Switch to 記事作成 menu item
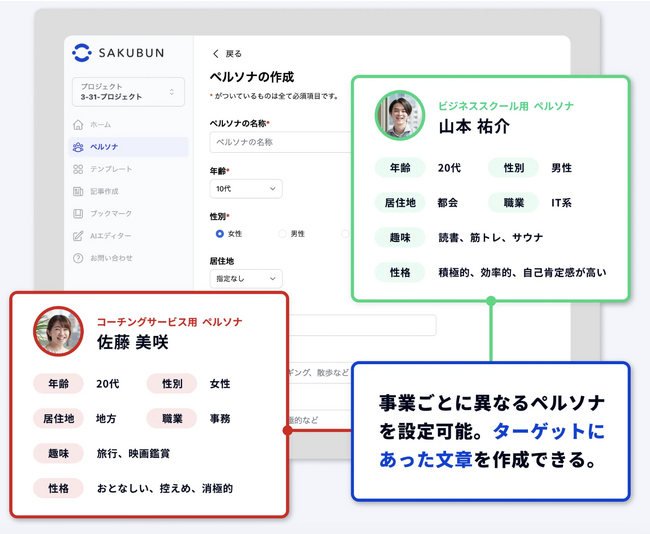 [104, 191]
